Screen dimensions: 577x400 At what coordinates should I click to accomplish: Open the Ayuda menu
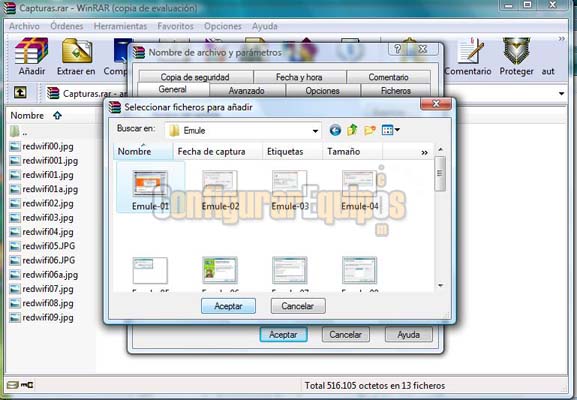pyautogui.click(x=265, y=26)
